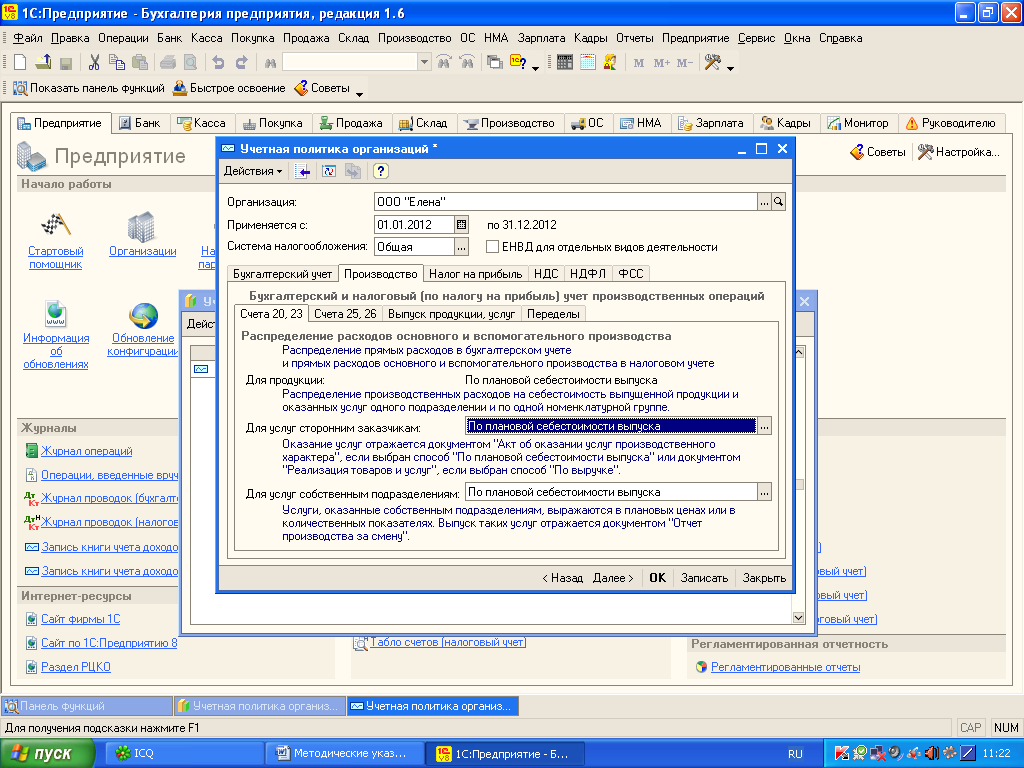Click the RU language indicator in taskbar
This screenshot has height=768, width=1024.
[795, 754]
